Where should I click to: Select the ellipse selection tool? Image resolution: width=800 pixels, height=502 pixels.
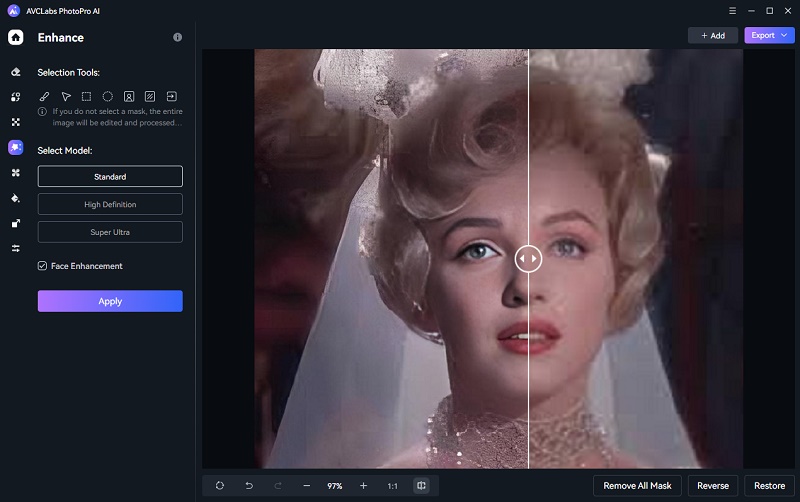click(x=108, y=96)
